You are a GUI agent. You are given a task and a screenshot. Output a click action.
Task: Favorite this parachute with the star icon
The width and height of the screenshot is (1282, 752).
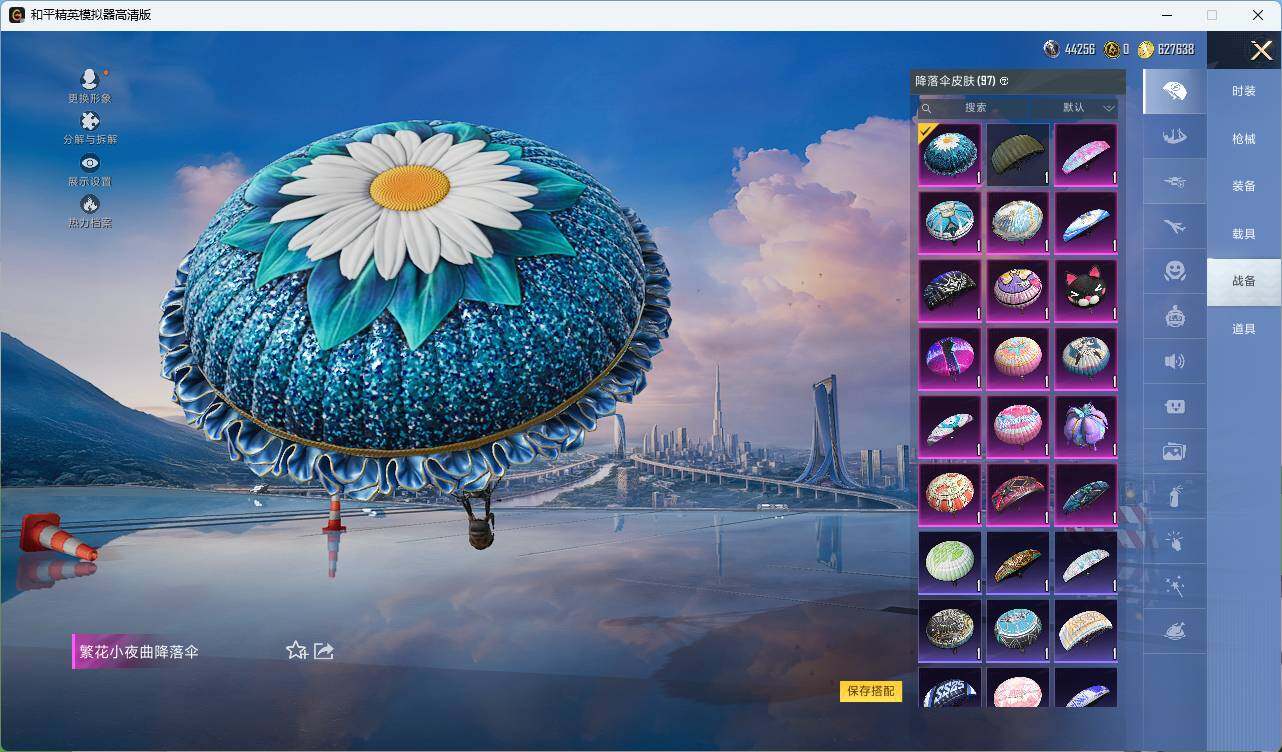[296, 651]
